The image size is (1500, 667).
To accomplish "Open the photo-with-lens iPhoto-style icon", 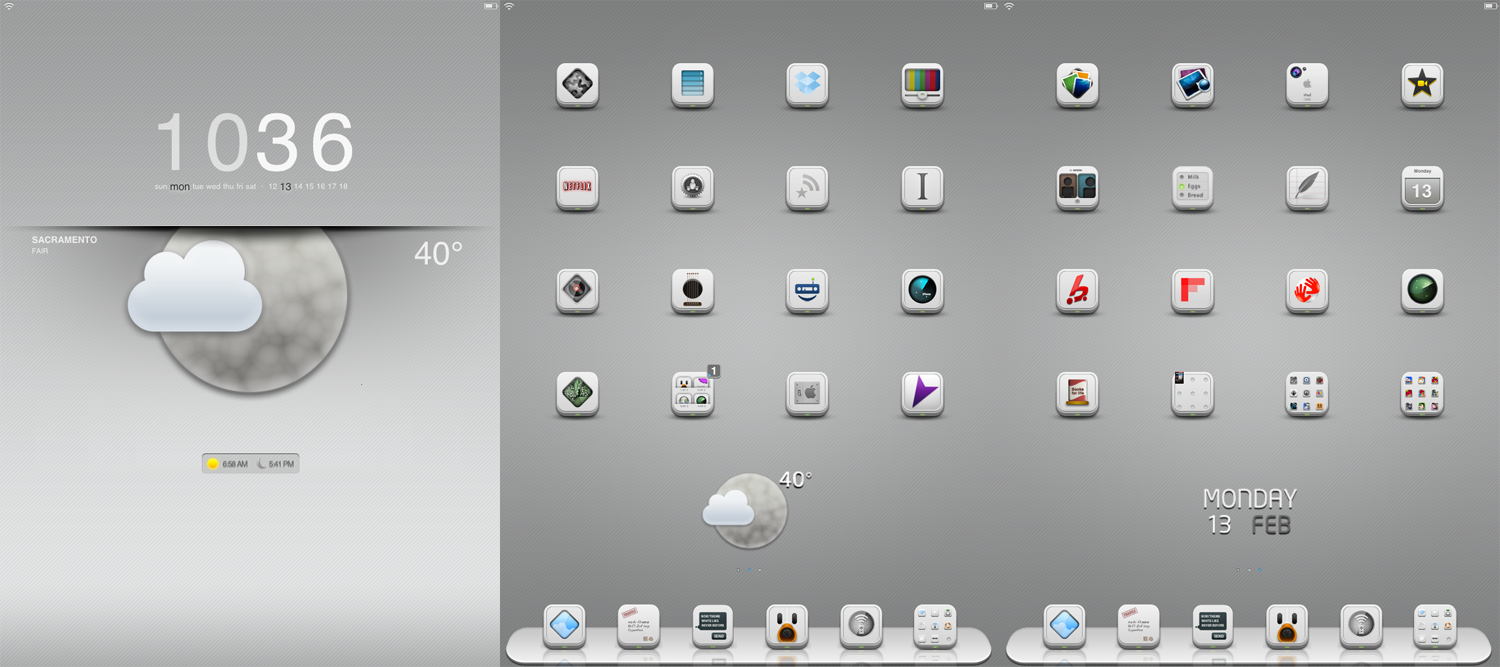I will click(1192, 85).
